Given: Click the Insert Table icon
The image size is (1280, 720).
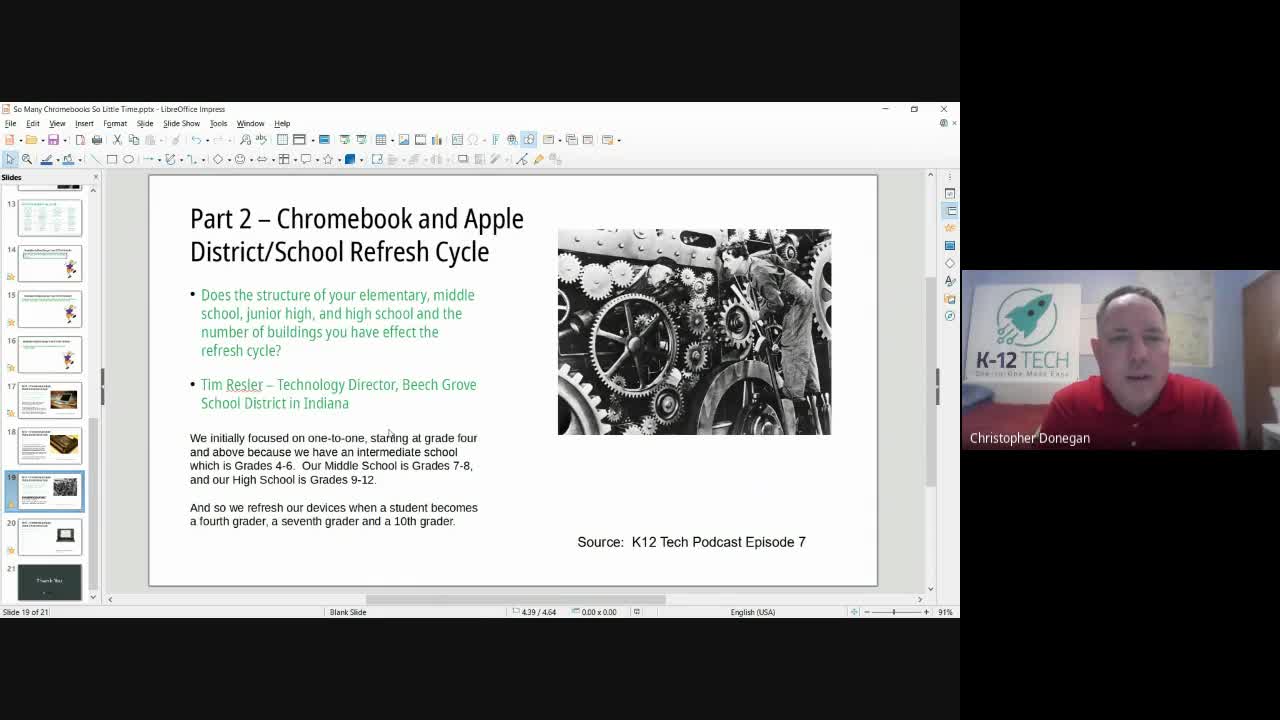Looking at the screenshot, I should tap(380, 140).
